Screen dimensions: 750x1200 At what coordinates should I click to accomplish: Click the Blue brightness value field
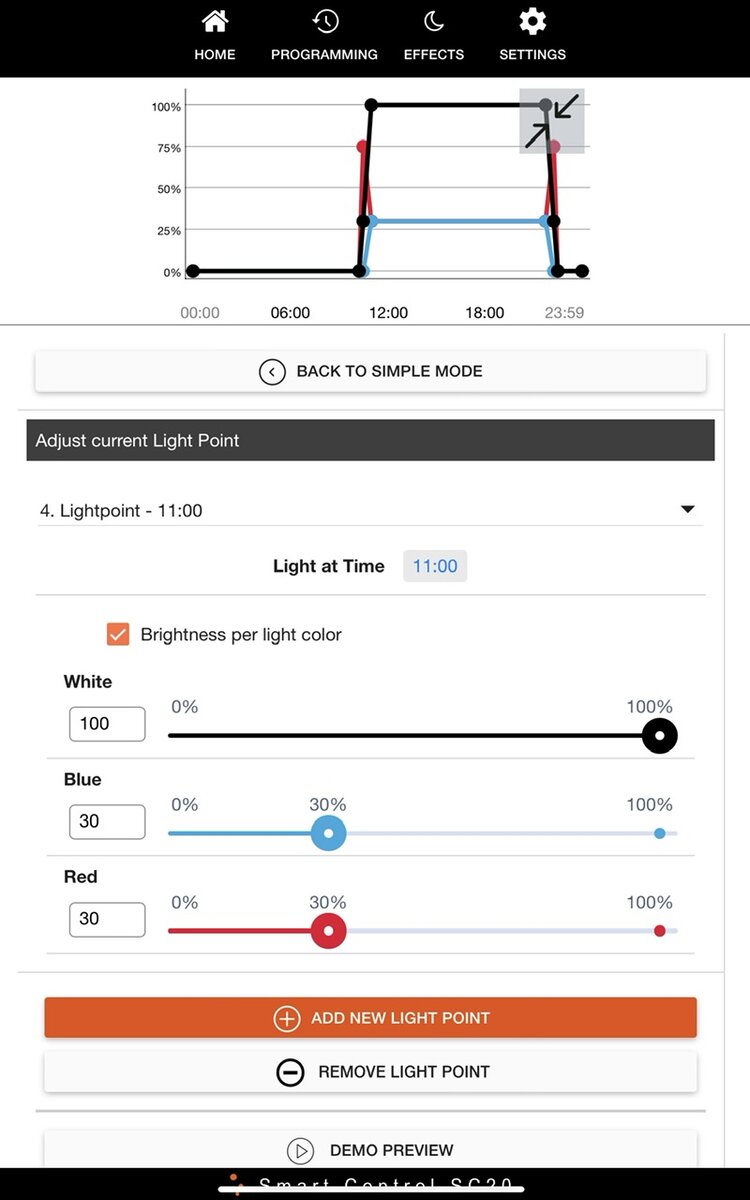[x=107, y=822]
